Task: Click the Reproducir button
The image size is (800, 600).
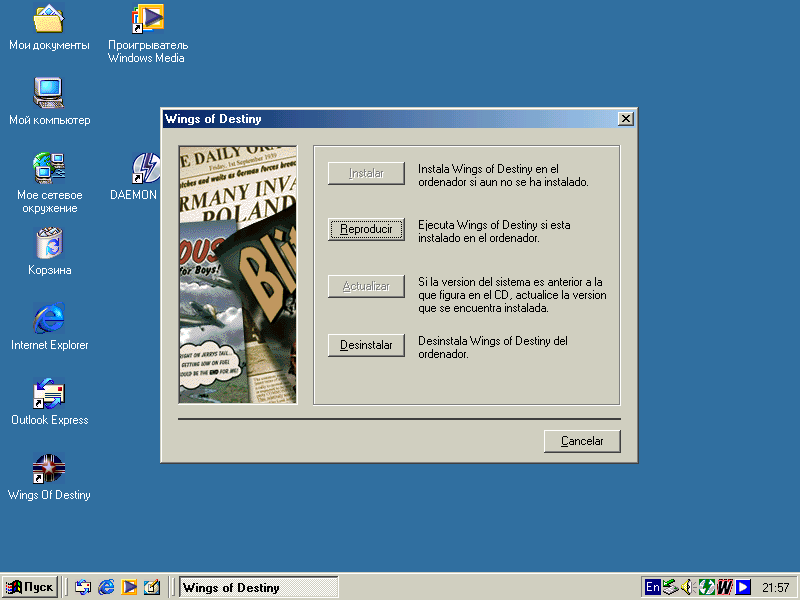Action: click(x=366, y=229)
